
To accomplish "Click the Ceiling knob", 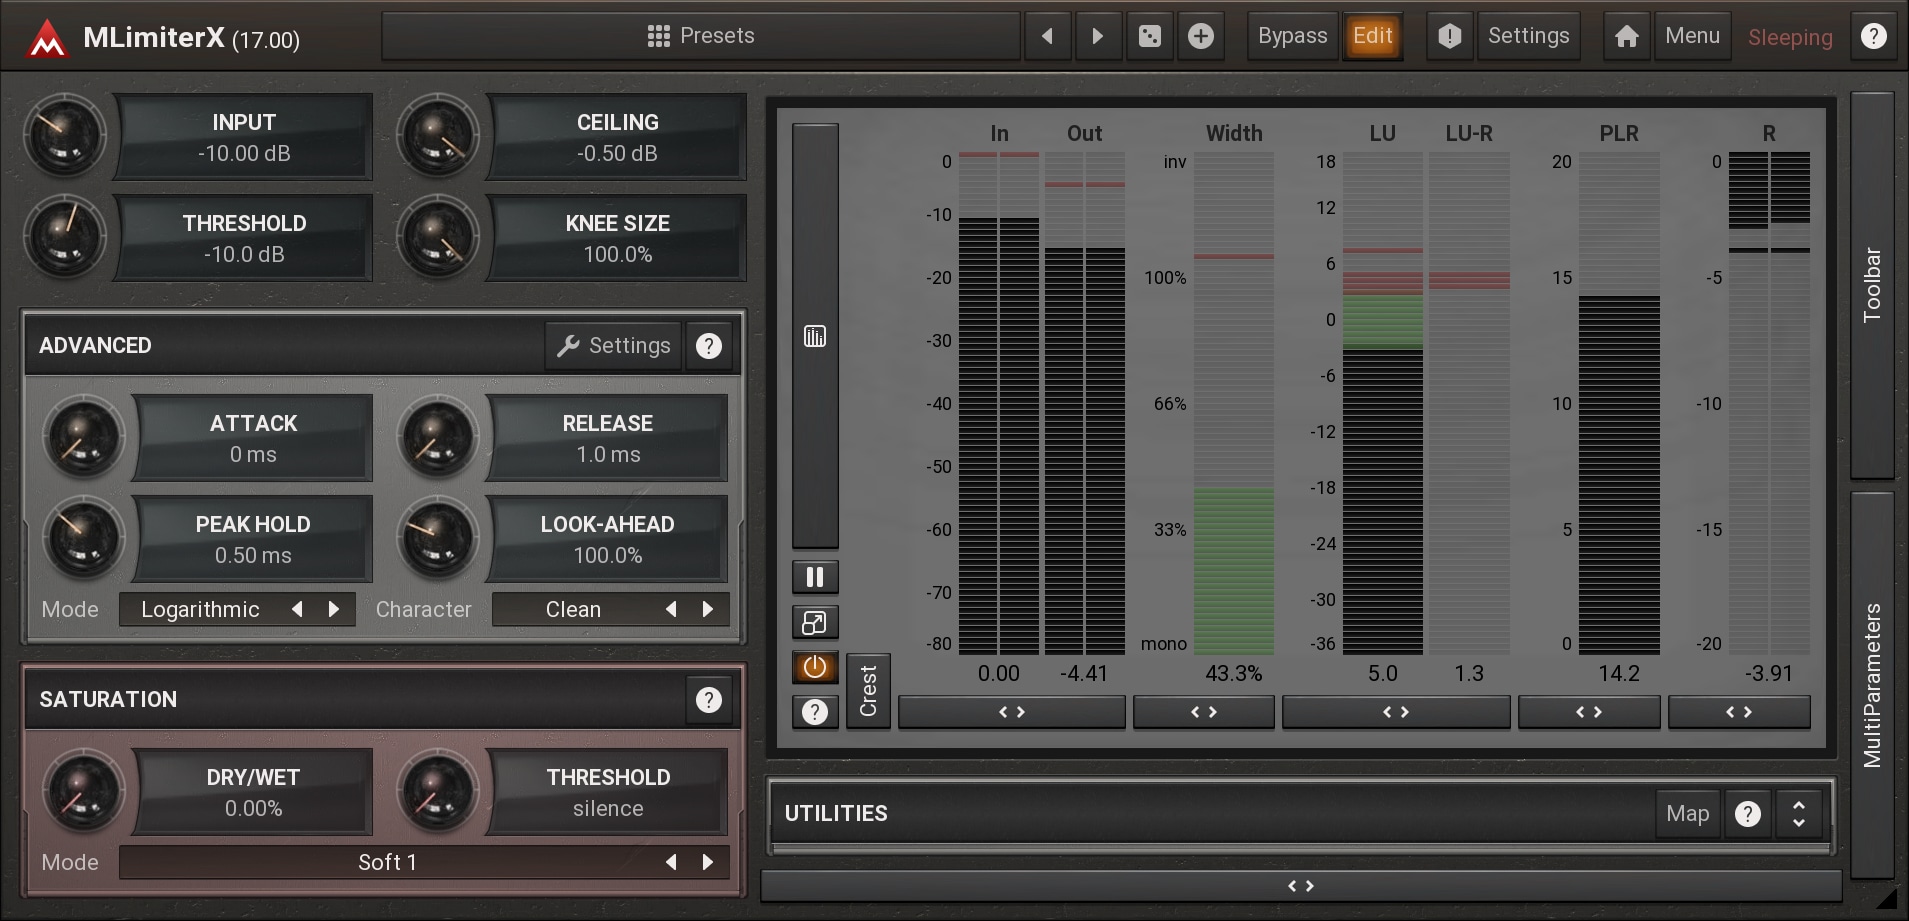I will pyautogui.click(x=437, y=136).
